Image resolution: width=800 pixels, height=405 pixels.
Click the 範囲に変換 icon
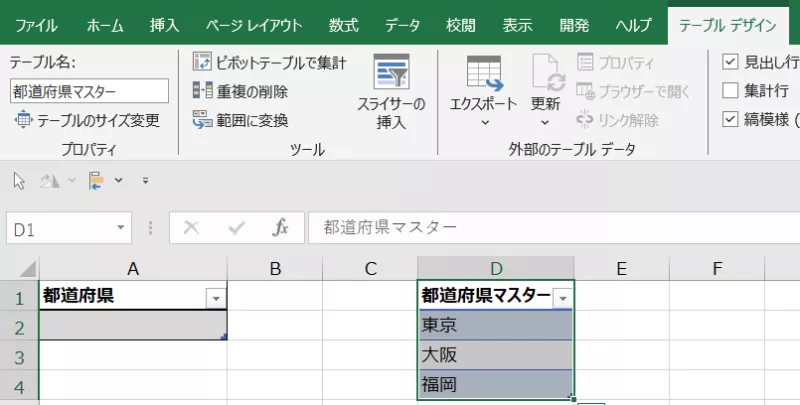[x=203, y=121]
